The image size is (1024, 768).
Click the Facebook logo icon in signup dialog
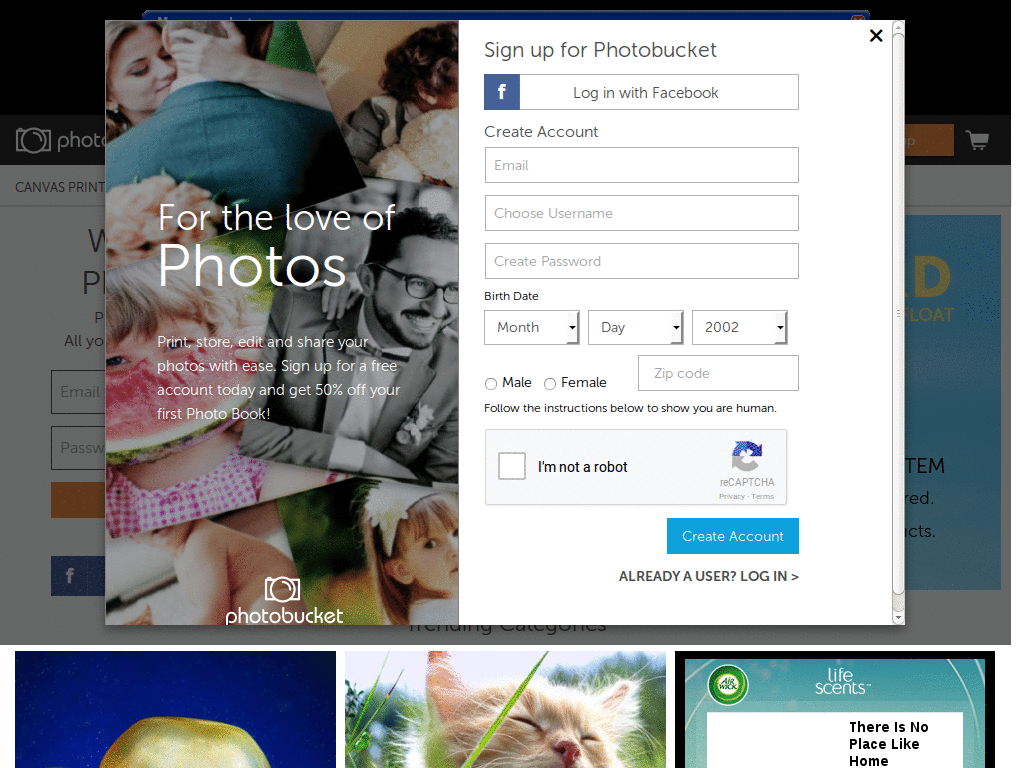502,92
